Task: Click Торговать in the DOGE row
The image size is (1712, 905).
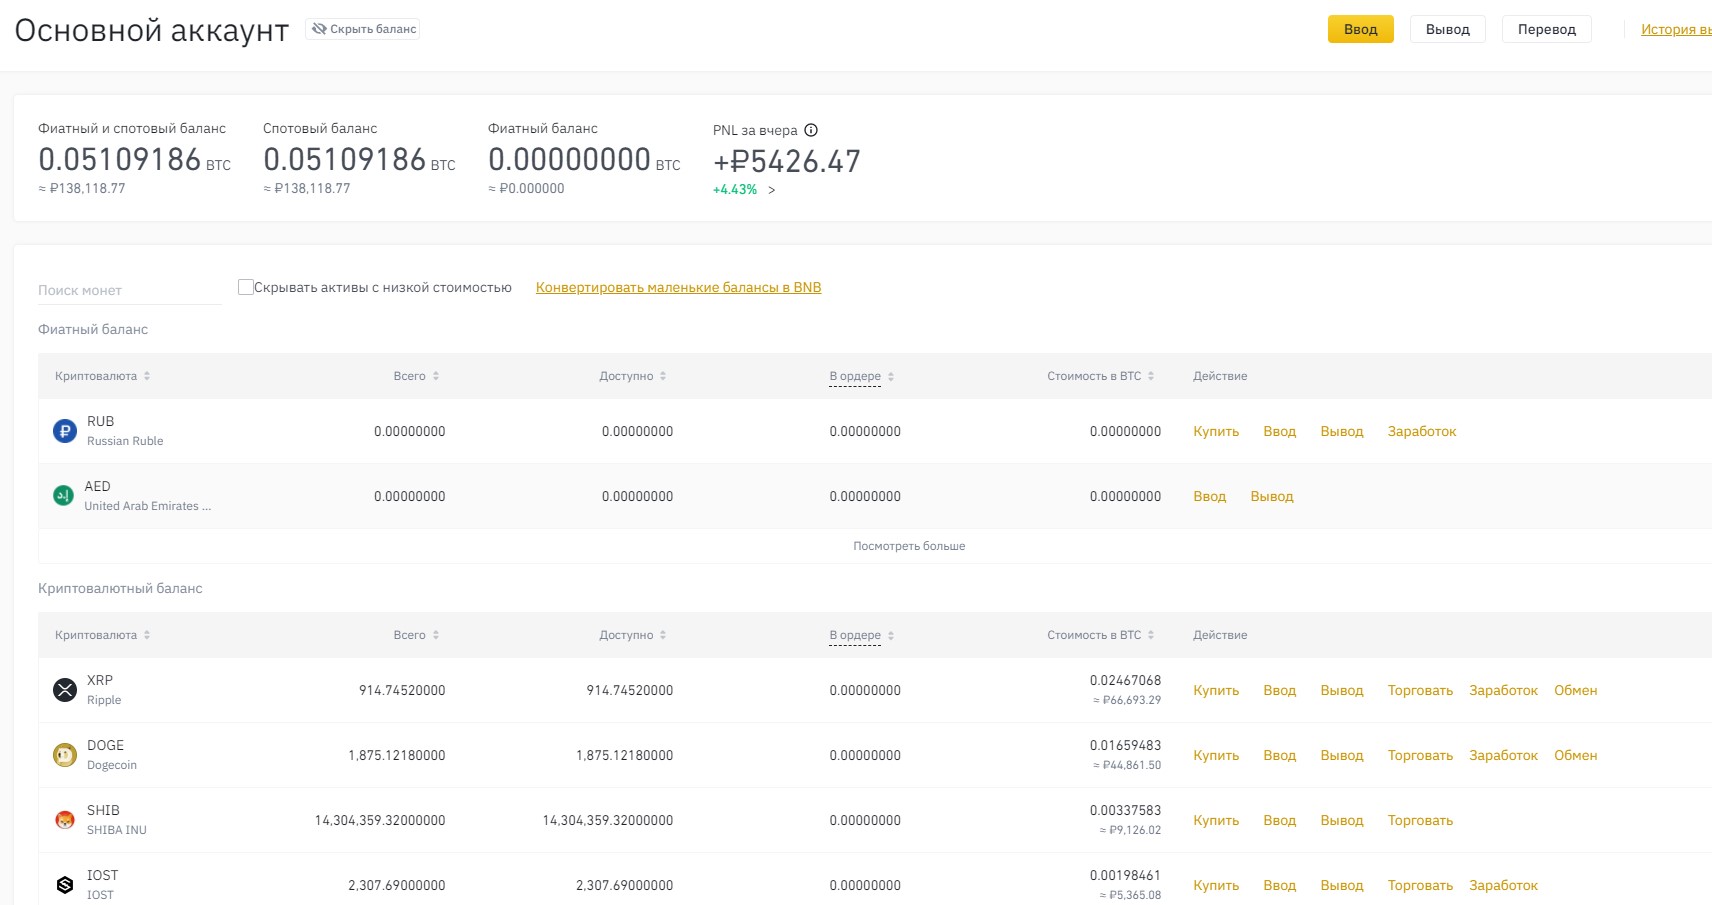Action: [1420, 755]
